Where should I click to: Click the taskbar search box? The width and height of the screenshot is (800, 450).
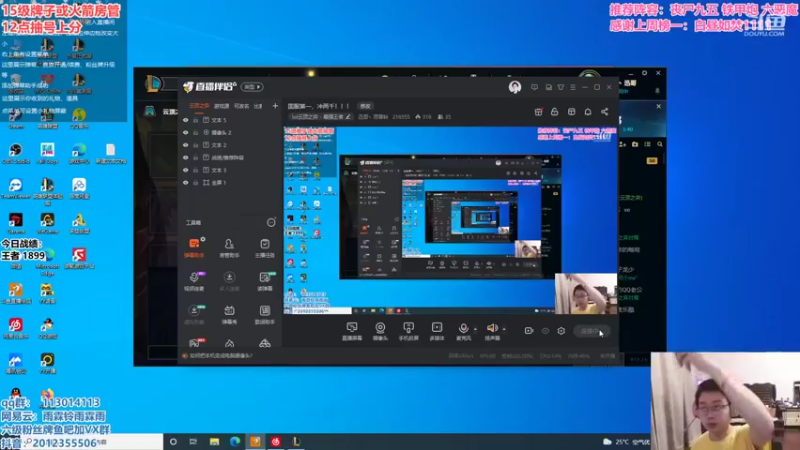pos(82,442)
